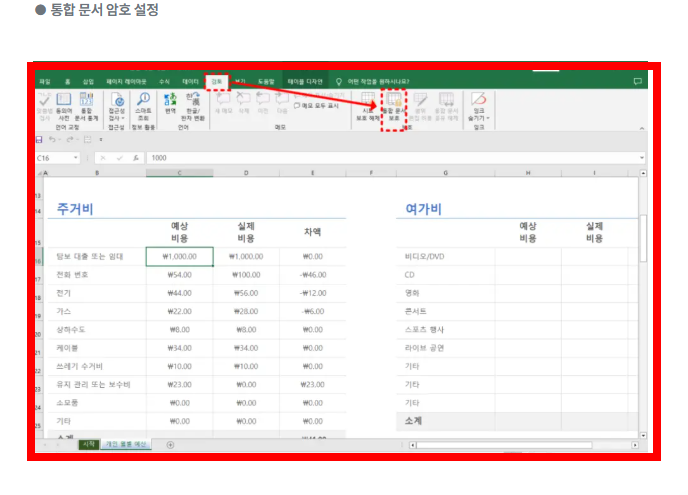Screen dimensions: 688x495
Task: Add a 새 메모 comment
Action: pos(223,104)
